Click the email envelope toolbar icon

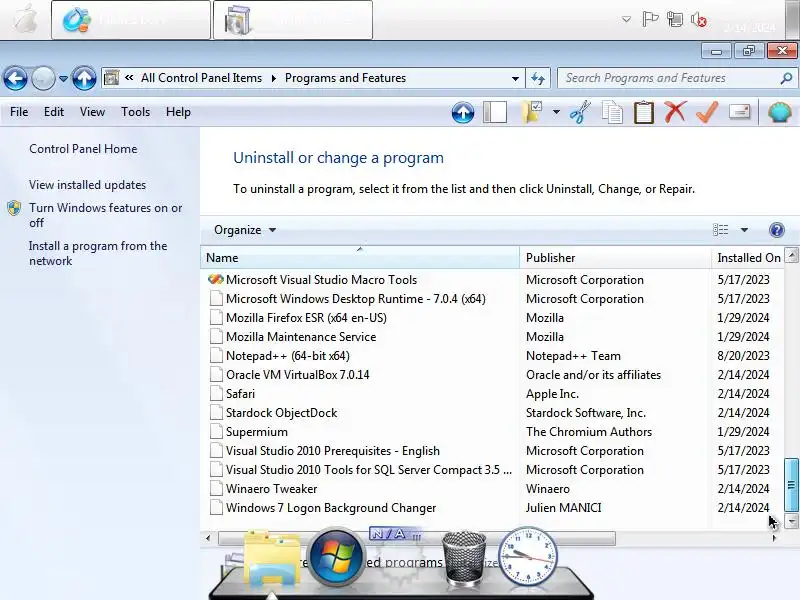[739, 111]
